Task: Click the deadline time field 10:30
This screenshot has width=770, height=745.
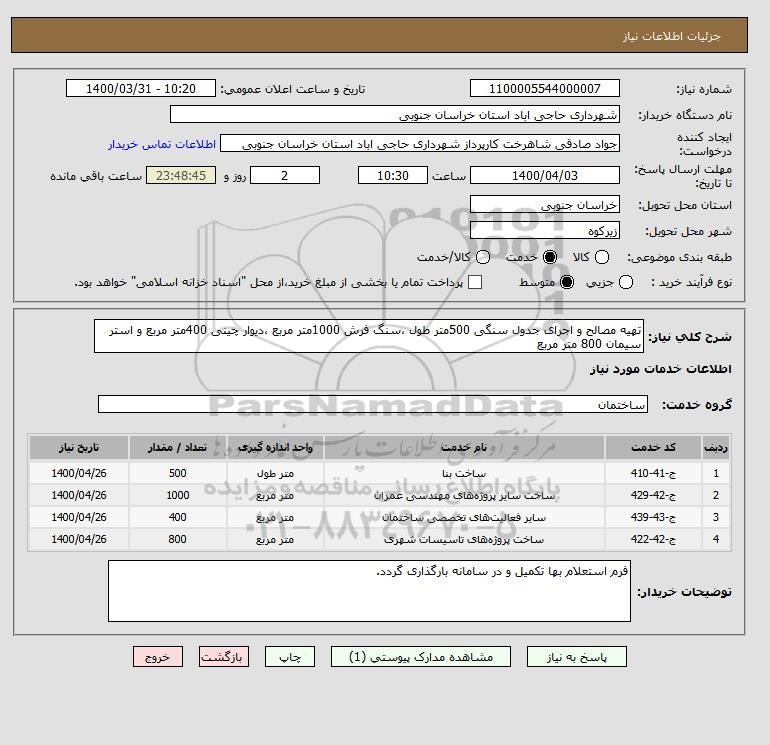Action: [x=393, y=175]
